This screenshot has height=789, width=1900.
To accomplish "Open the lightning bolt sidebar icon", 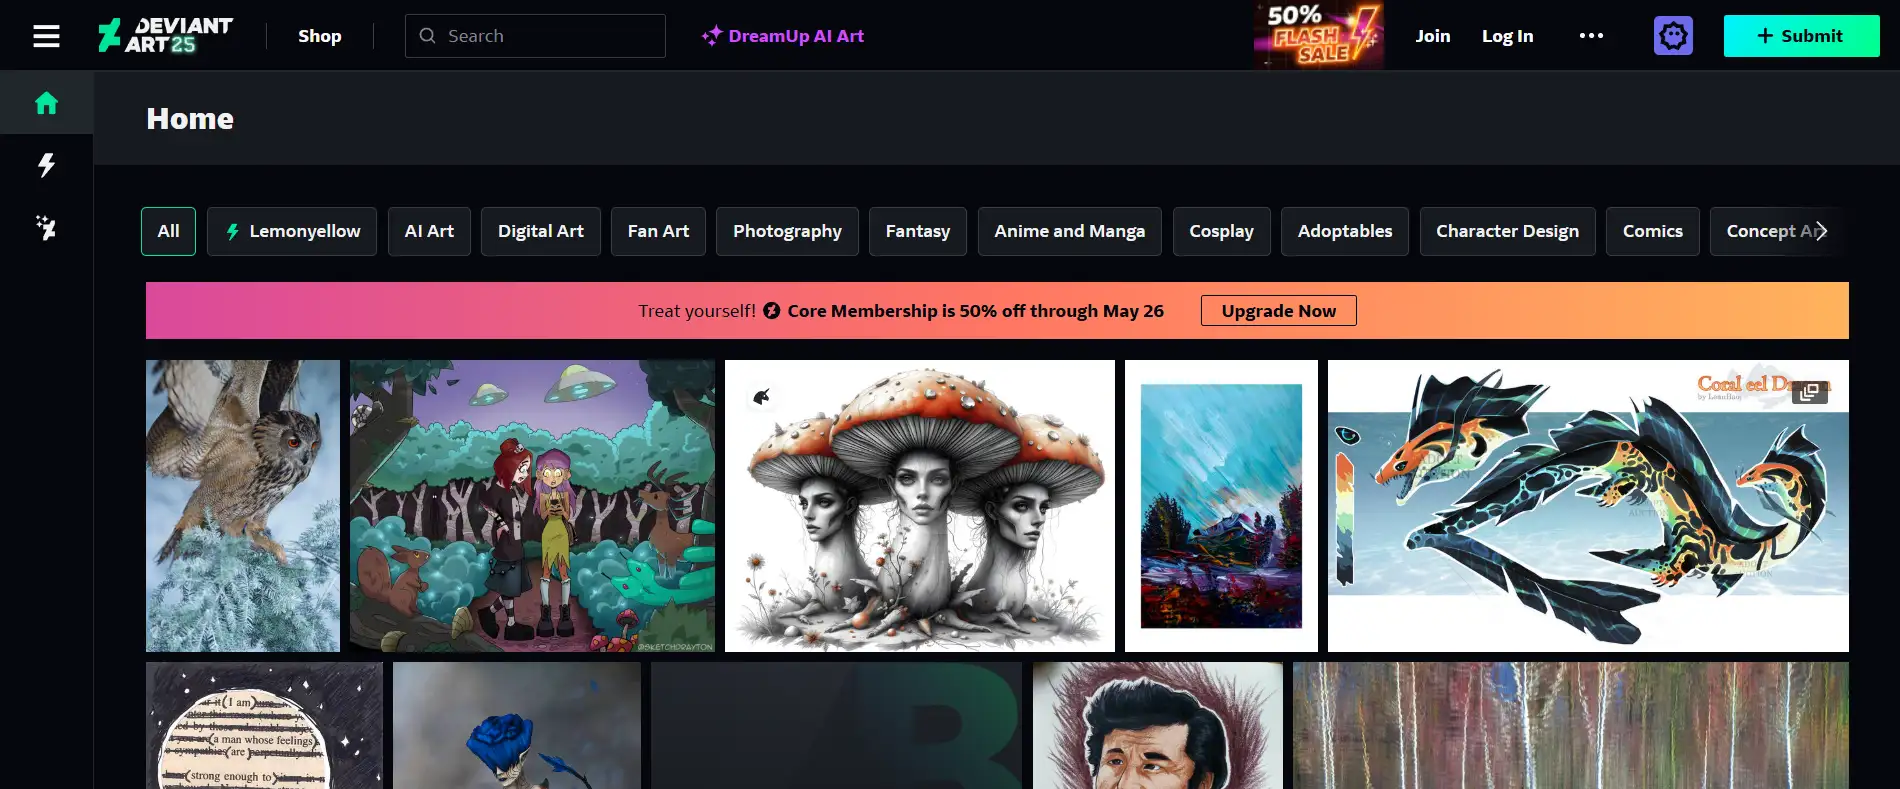I will 46,165.
